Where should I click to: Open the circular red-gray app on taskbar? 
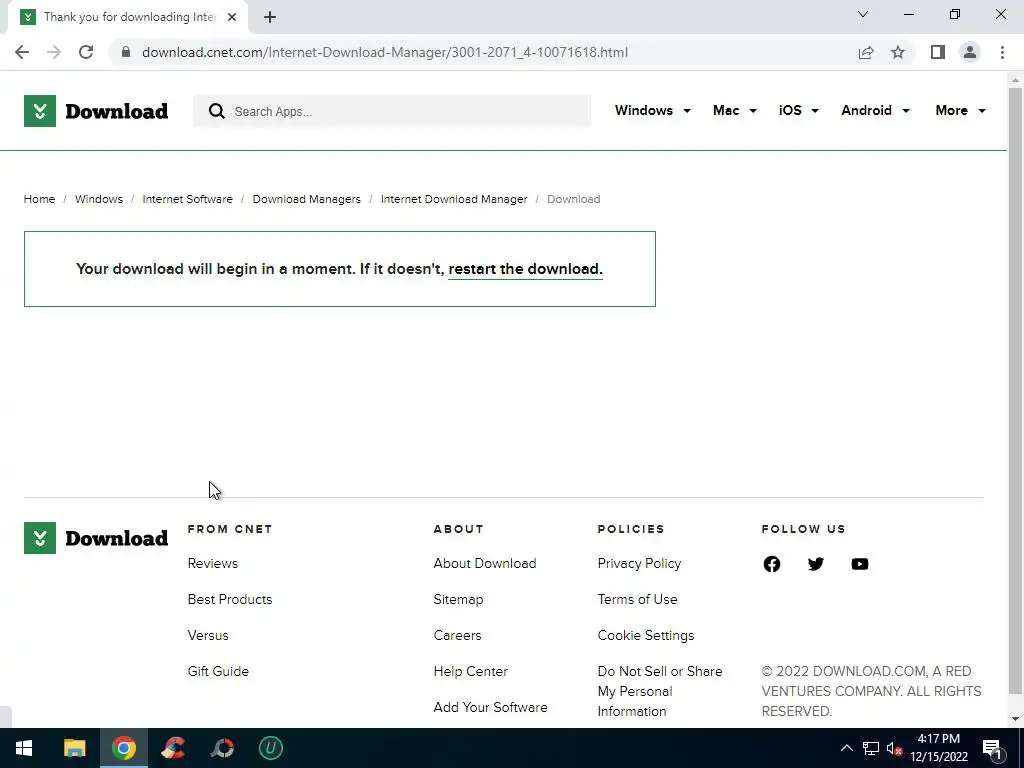(x=222, y=748)
